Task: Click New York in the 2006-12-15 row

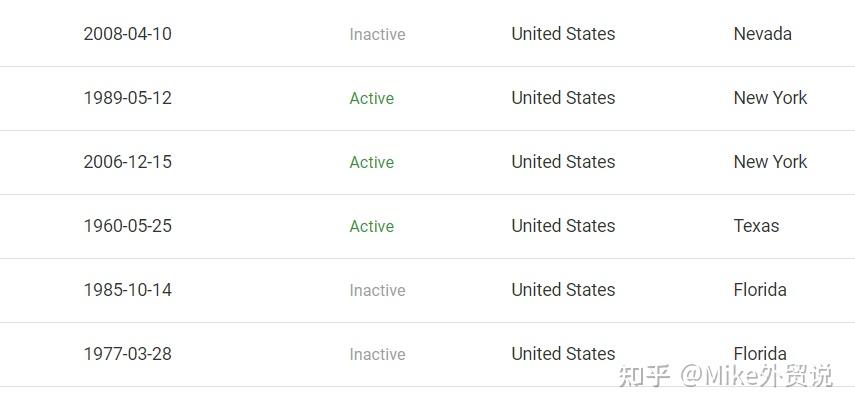Action: (770, 162)
